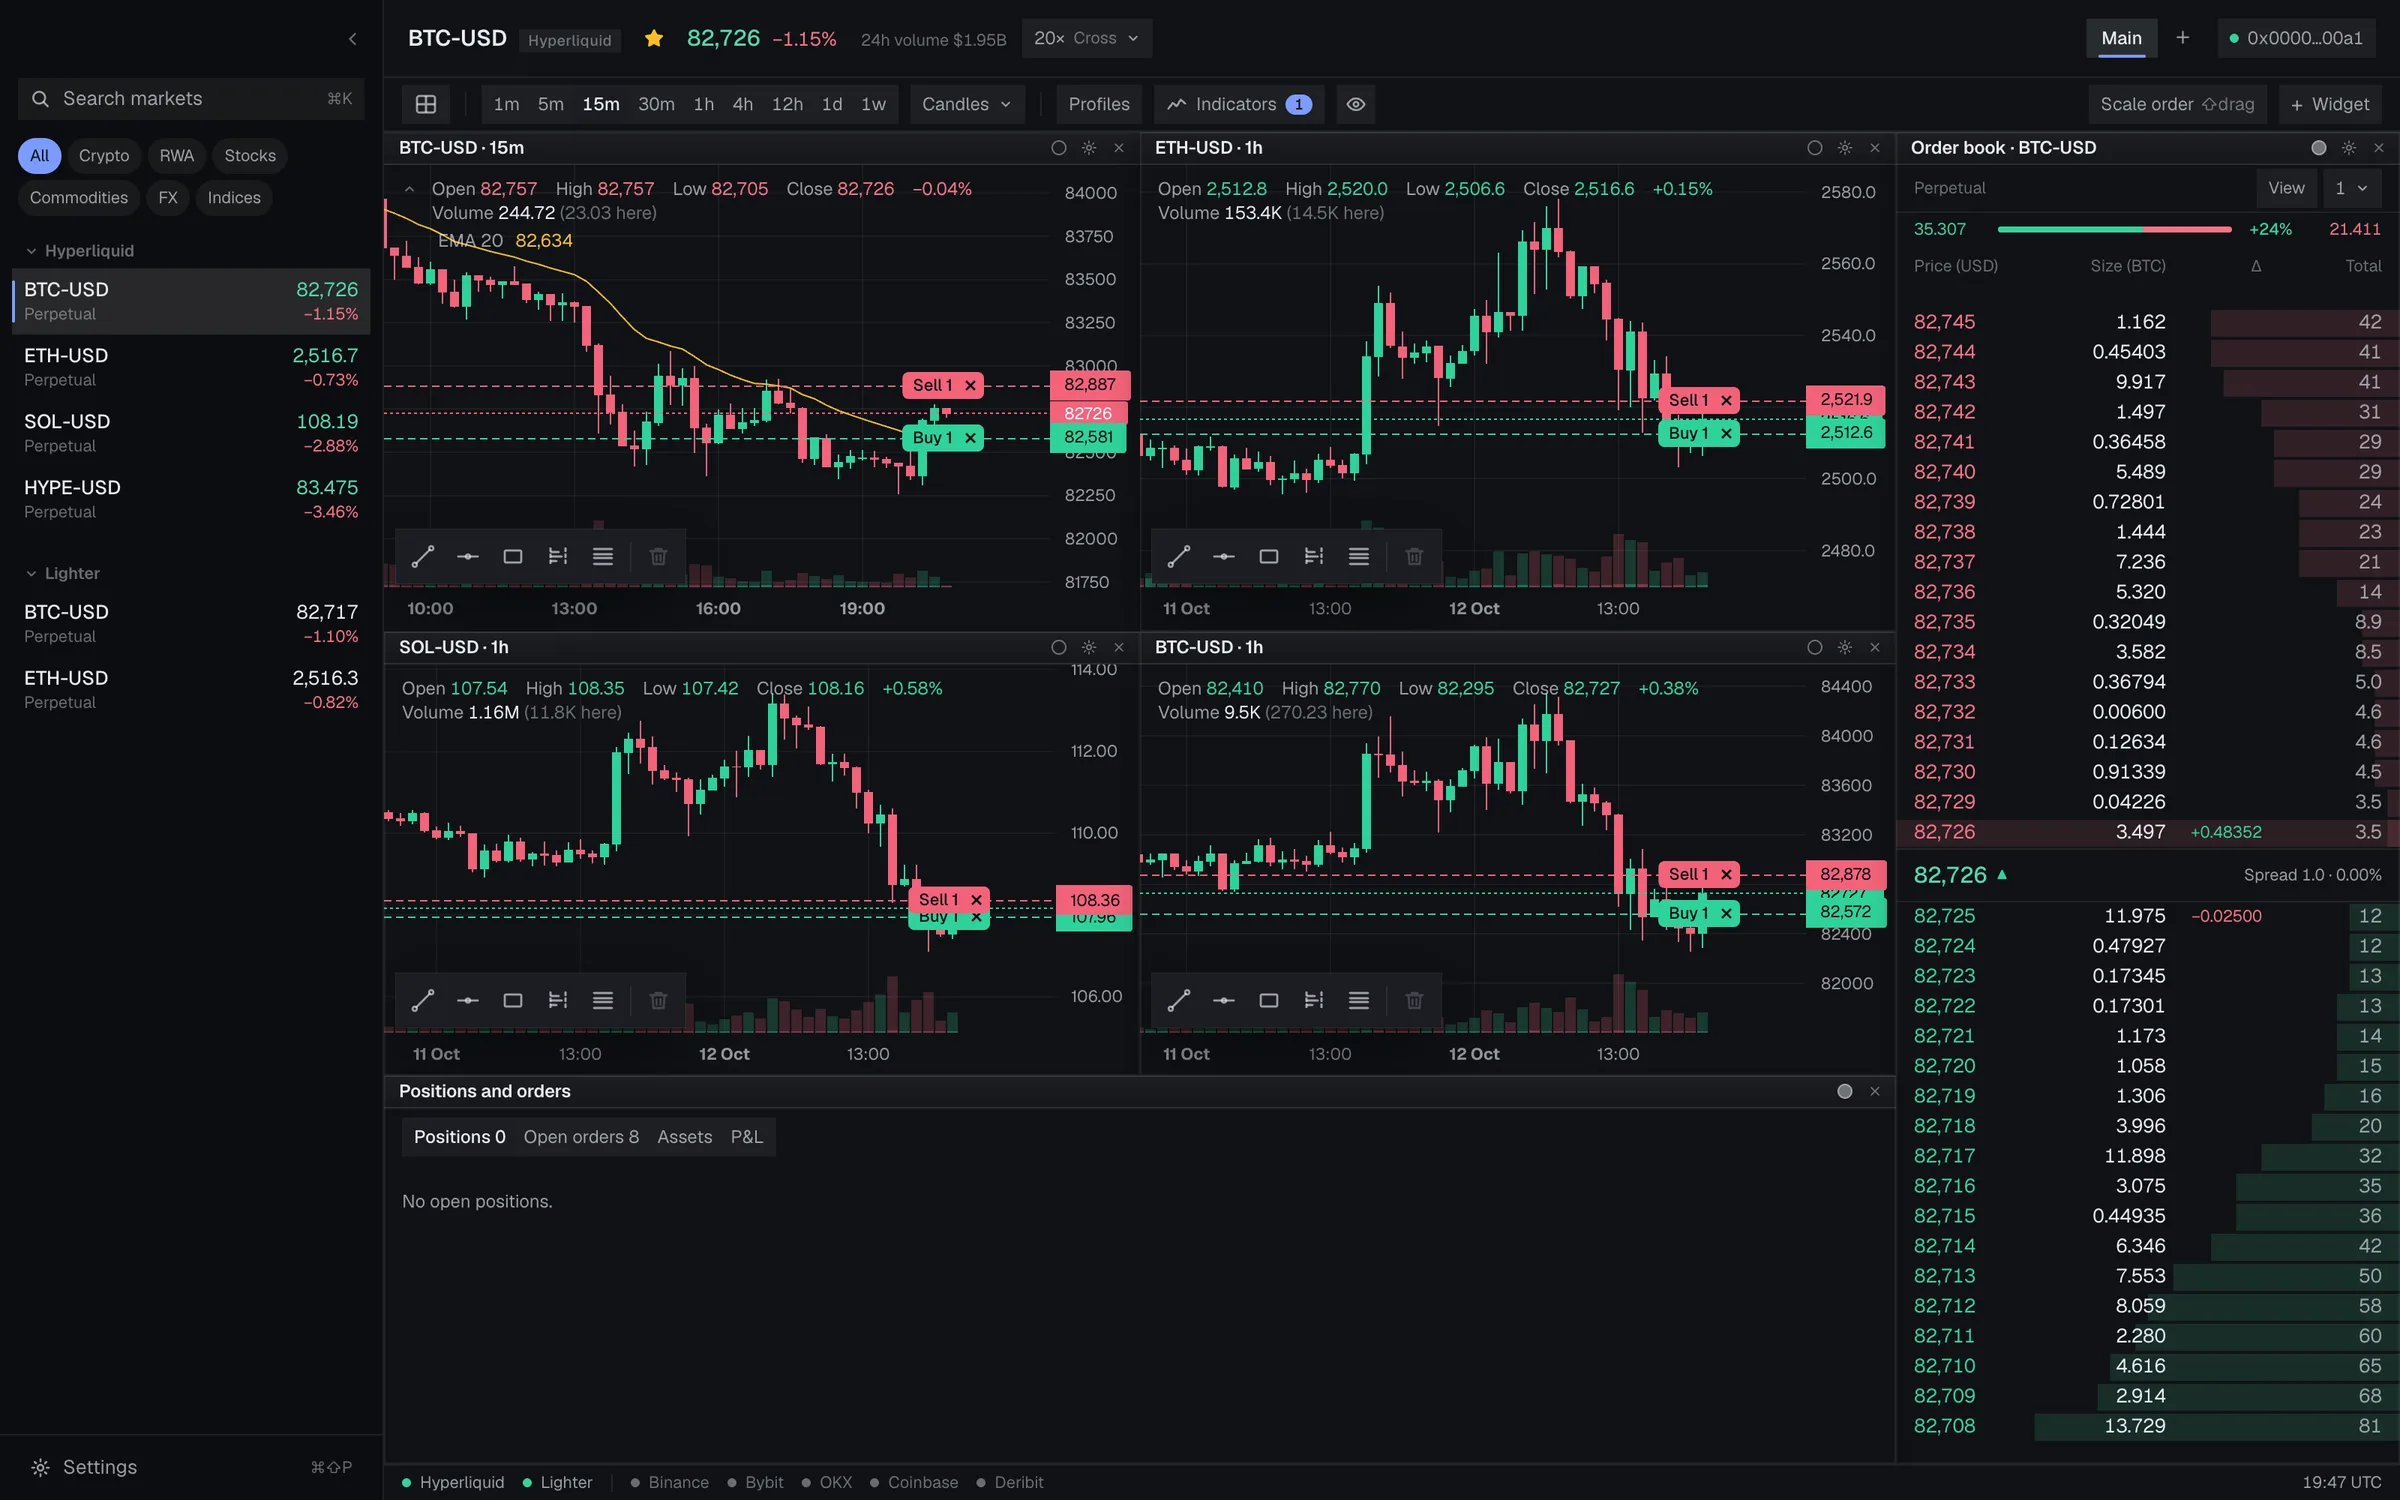This screenshot has width=2400, height=1500.
Task: Select the 4h timeframe
Action: point(743,104)
